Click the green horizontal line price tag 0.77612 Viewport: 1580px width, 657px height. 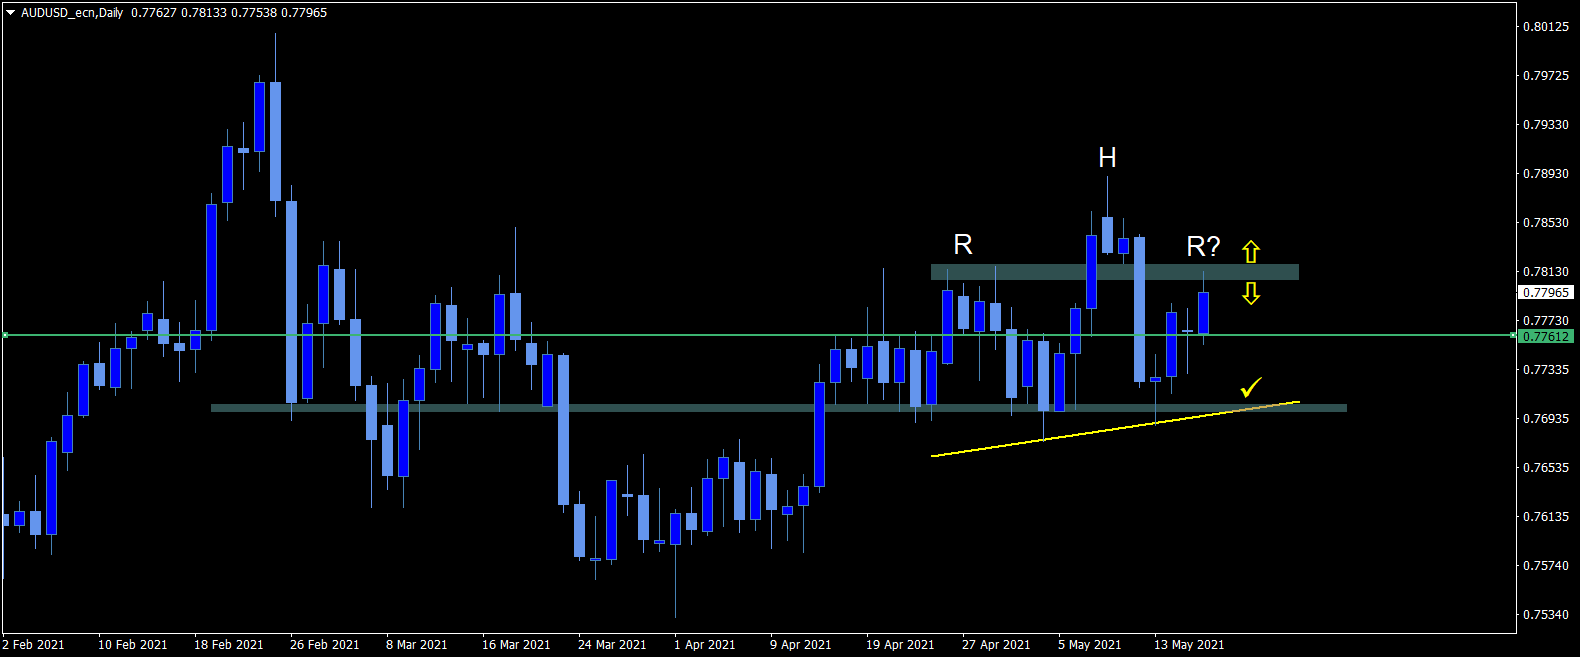[x=1546, y=337]
